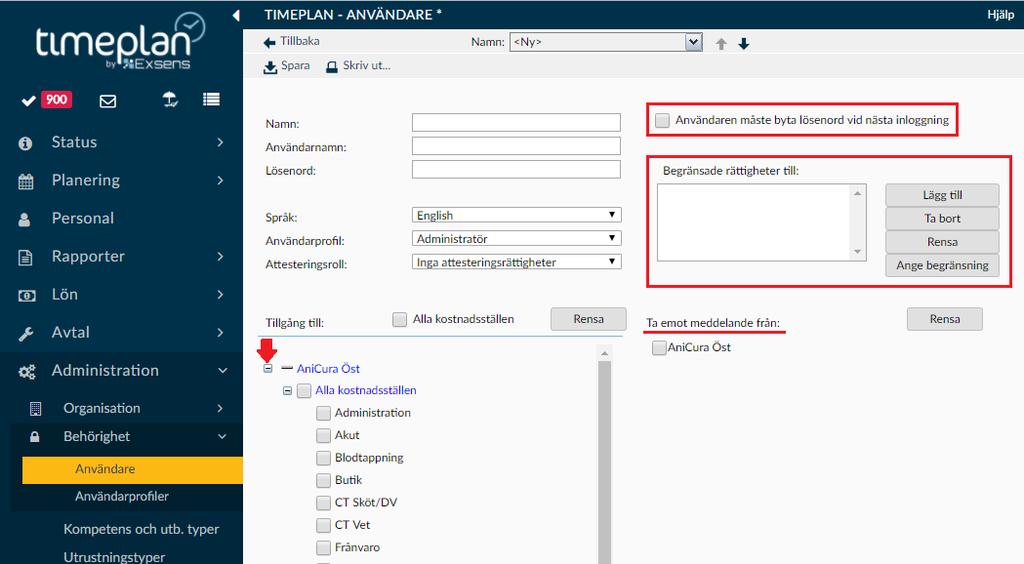Click the Spara download icon
This screenshot has height=564, width=1024.
click(270, 67)
